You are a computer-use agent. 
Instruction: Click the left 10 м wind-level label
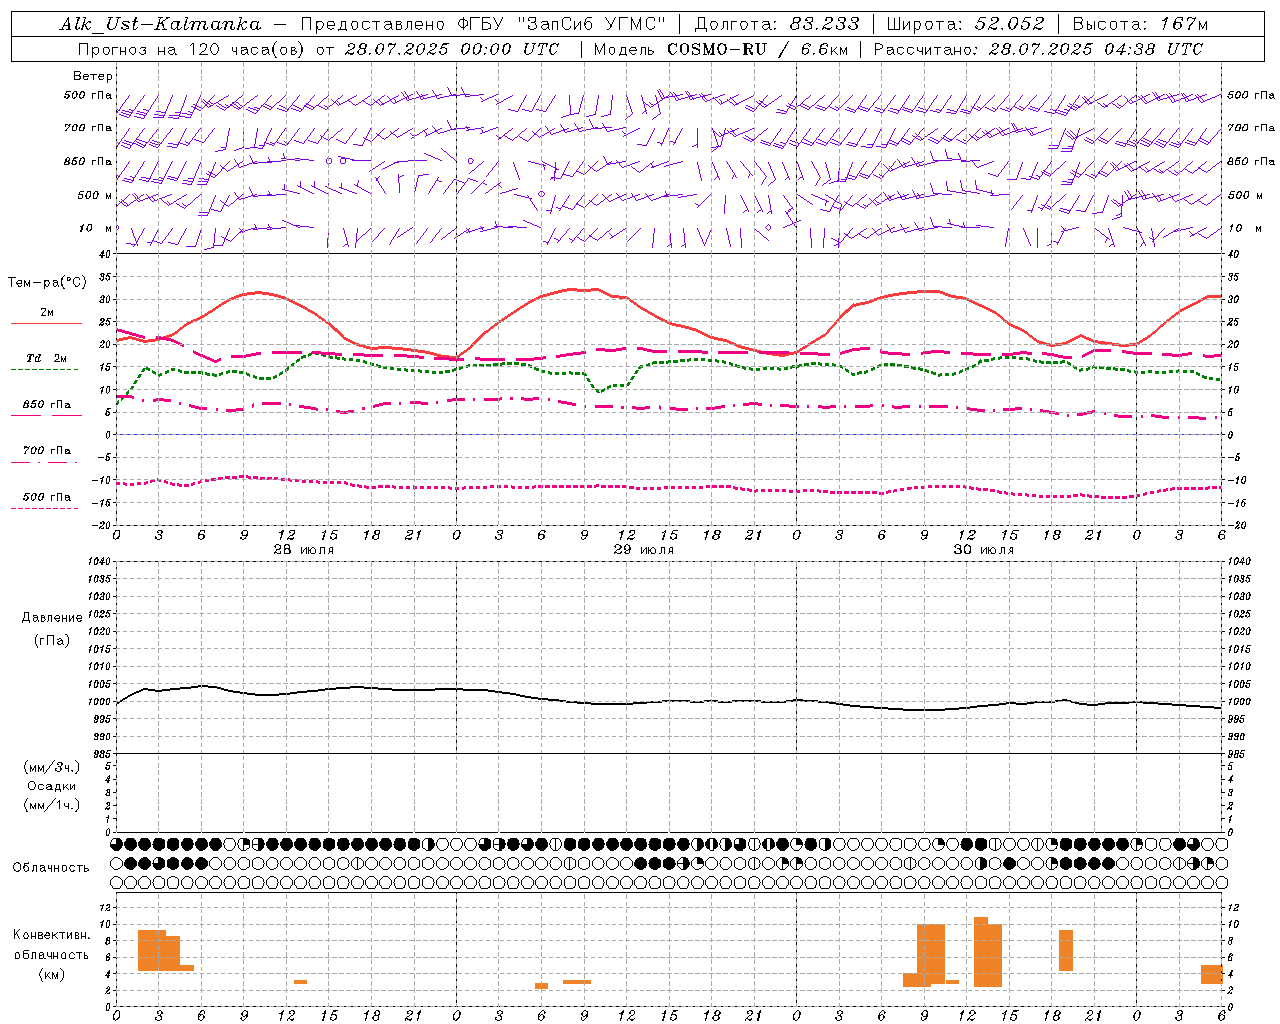(x=96, y=228)
